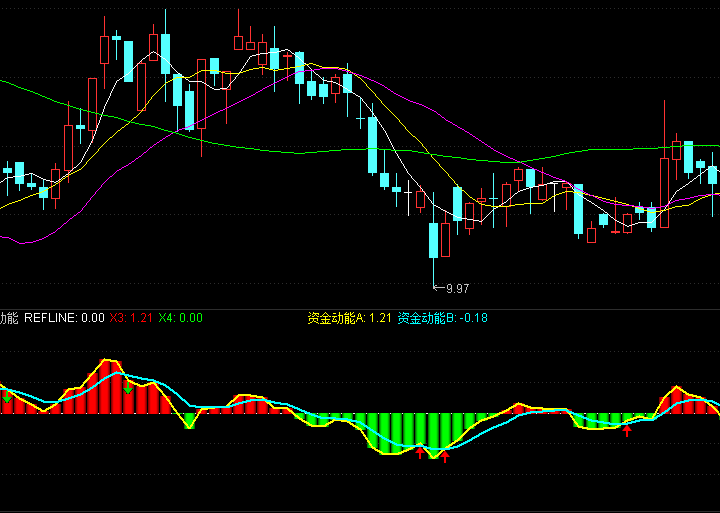The width and height of the screenshot is (720, 513).
Task: Click the yellow 资金动能A: 1.21 label
Action: click(349, 318)
